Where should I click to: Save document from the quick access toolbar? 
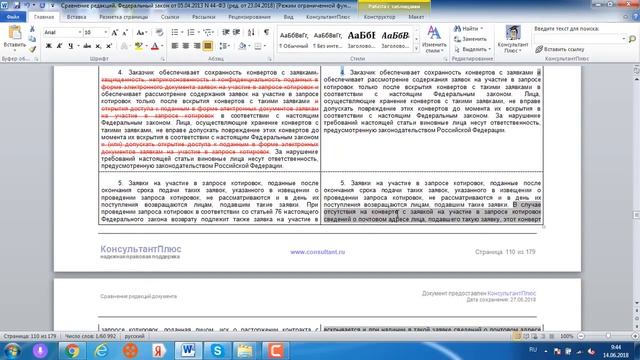(17, 6)
